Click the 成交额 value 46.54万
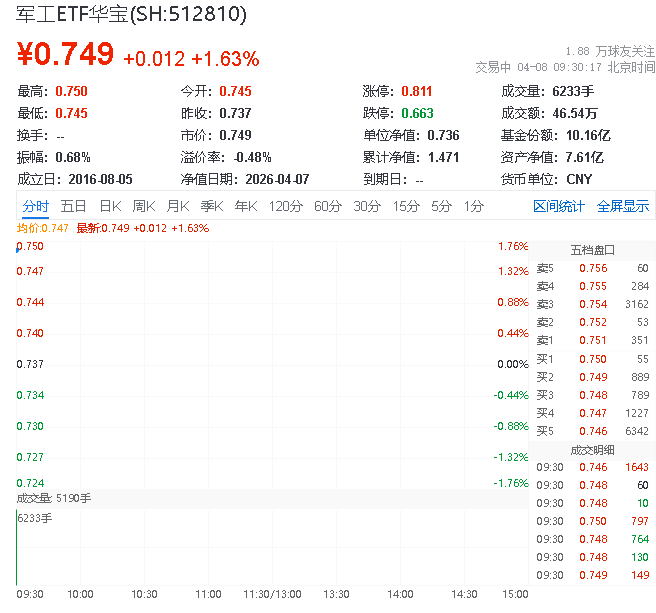656x613 pixels. tap(575, 113)
